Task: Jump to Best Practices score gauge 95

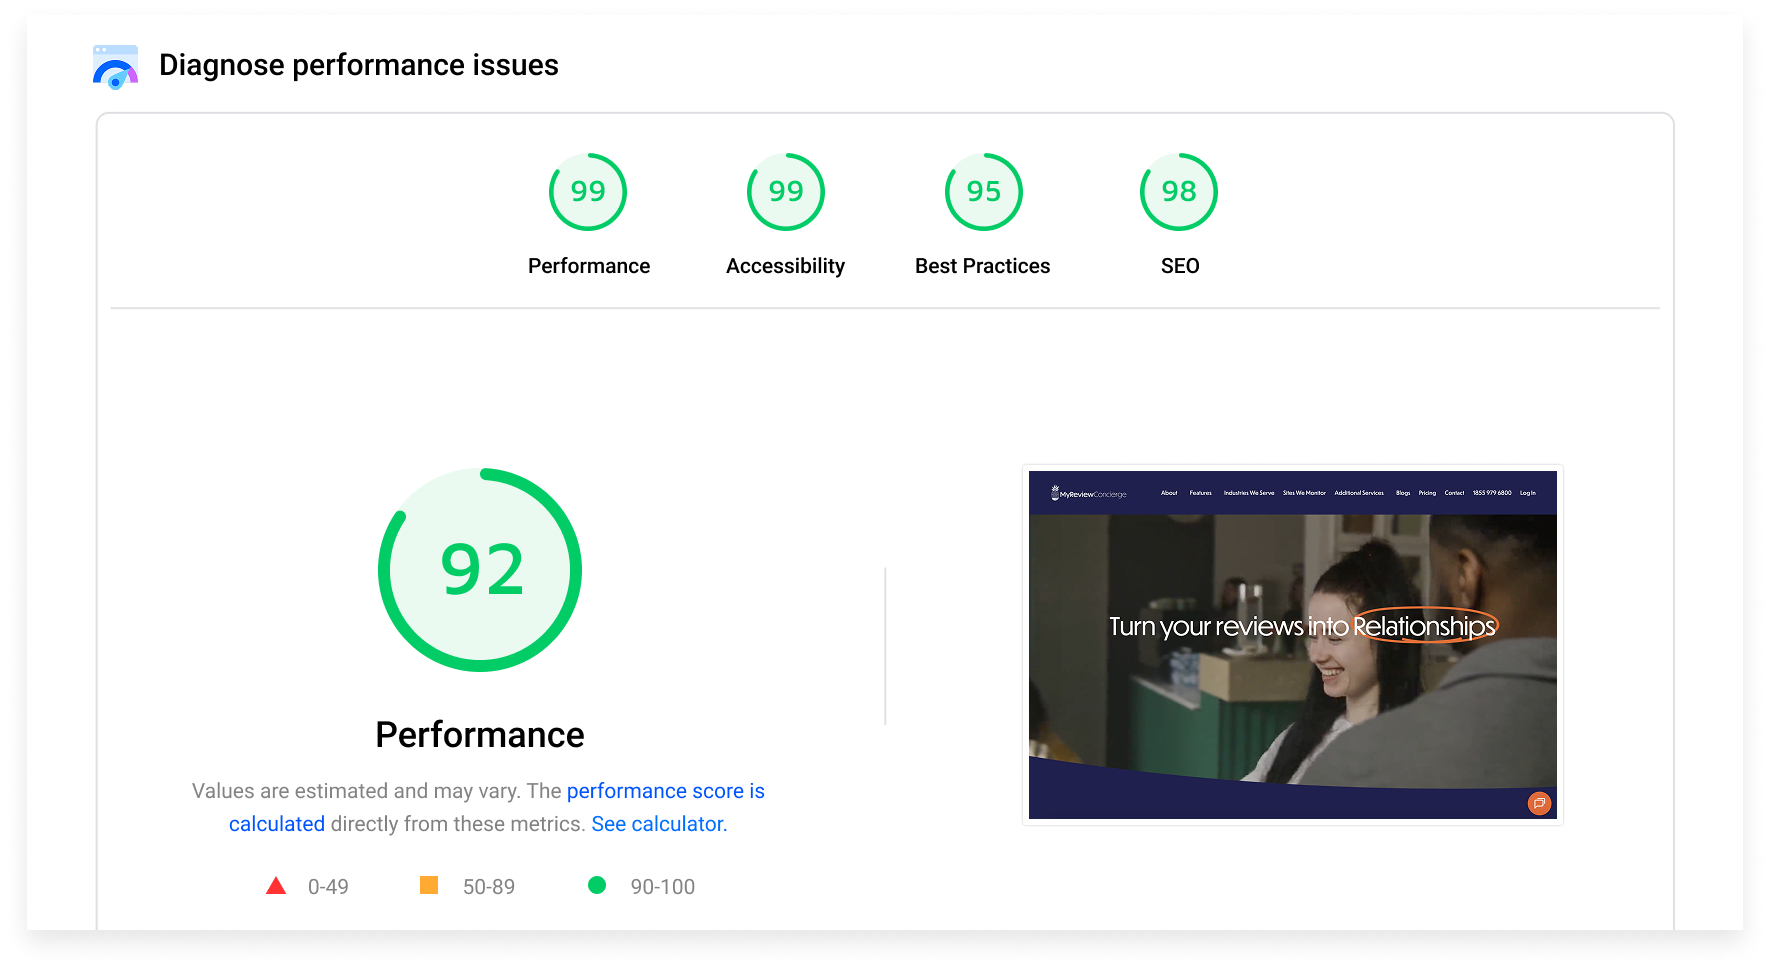Action: 983,191
